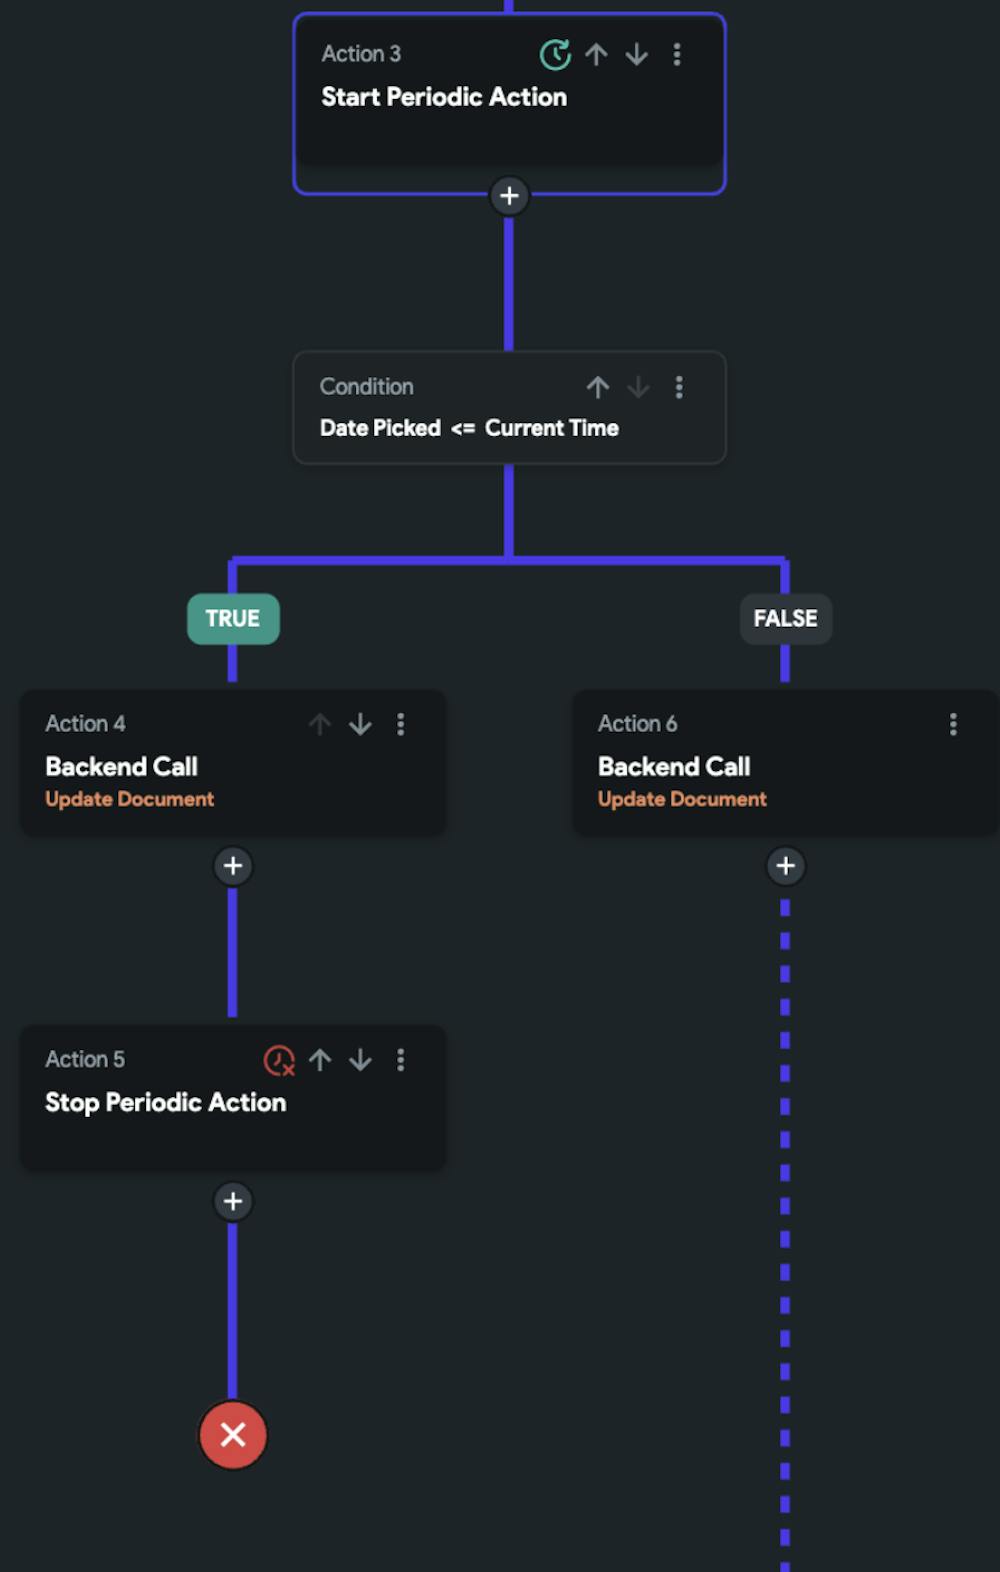Image resolution: width=1000 pixels, height=1572 pixels.
Task: Open the Condition node options menu
Action: click(680, 387)
